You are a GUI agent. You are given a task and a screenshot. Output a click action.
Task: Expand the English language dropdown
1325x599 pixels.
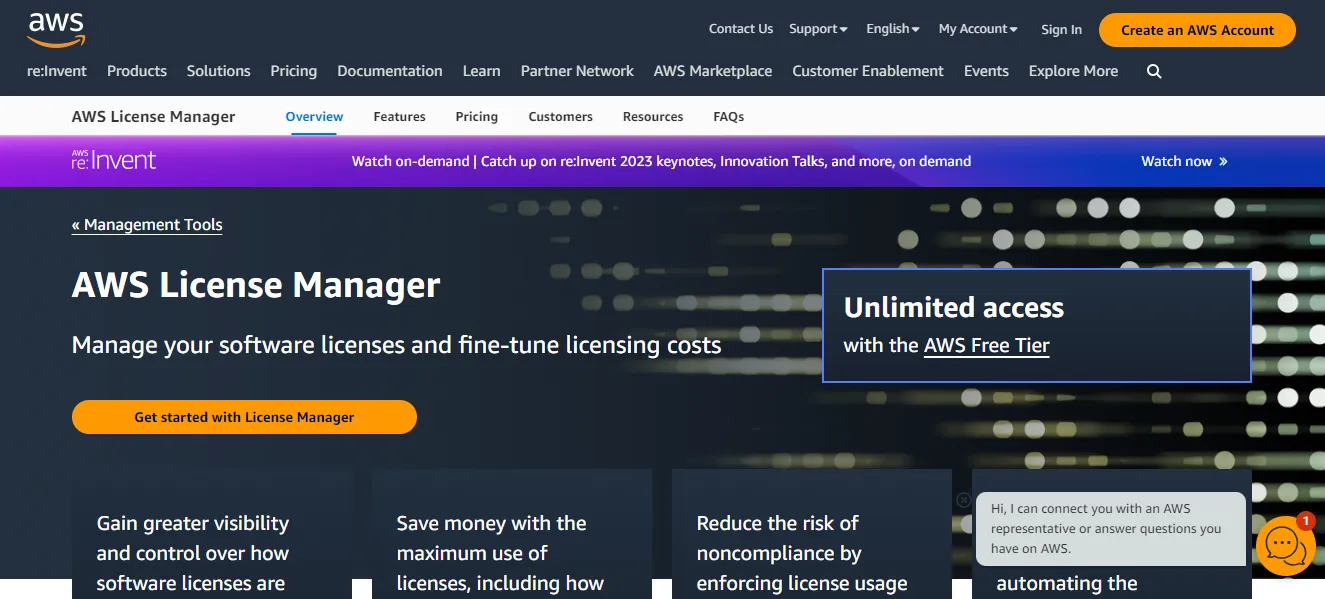[893, 29]
